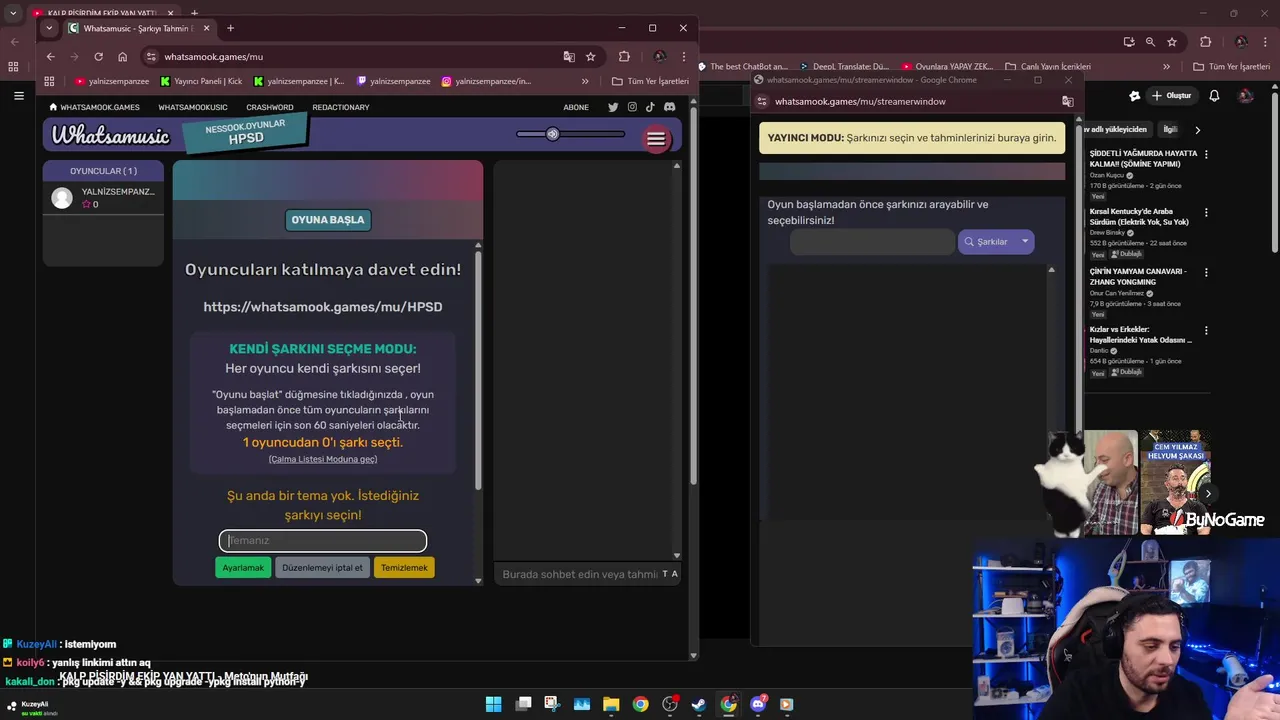Open the apps grid in bookmarks bar
The width and height of the screenshot is (1280, 720).
pos(49,81)
